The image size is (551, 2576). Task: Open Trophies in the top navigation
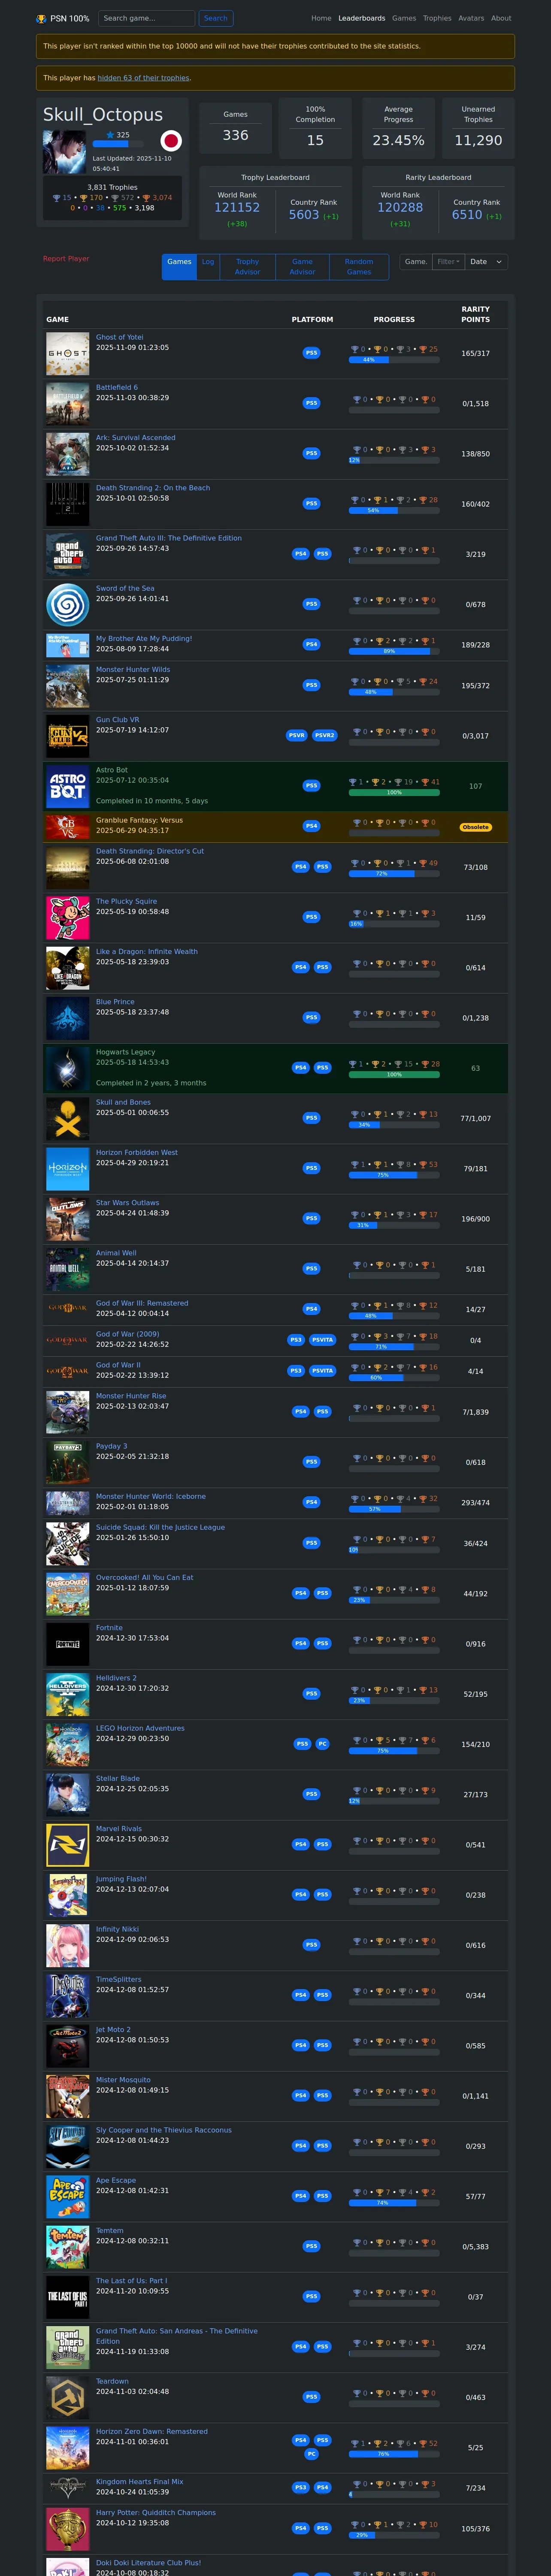[437, 18]
